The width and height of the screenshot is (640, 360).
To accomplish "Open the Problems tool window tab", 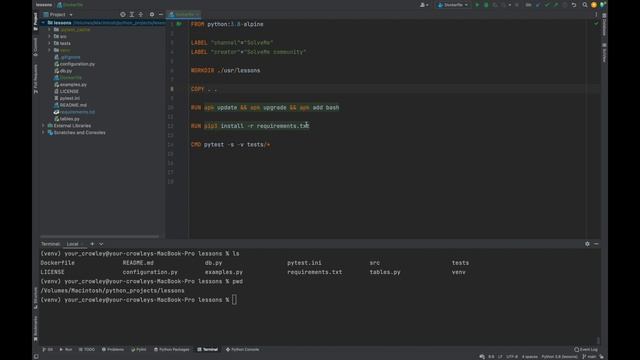I will tap(113, 349).
